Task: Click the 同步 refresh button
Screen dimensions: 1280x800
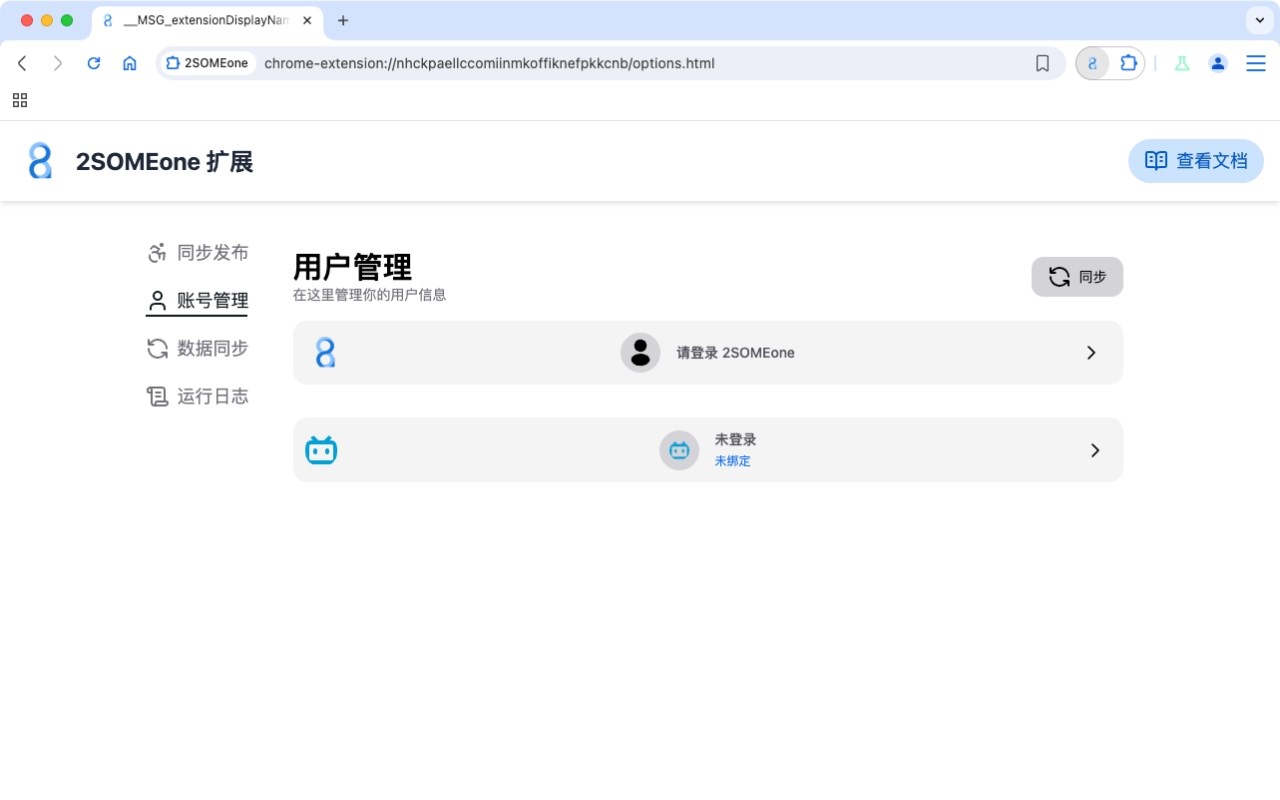Action: click(1077, 277)
